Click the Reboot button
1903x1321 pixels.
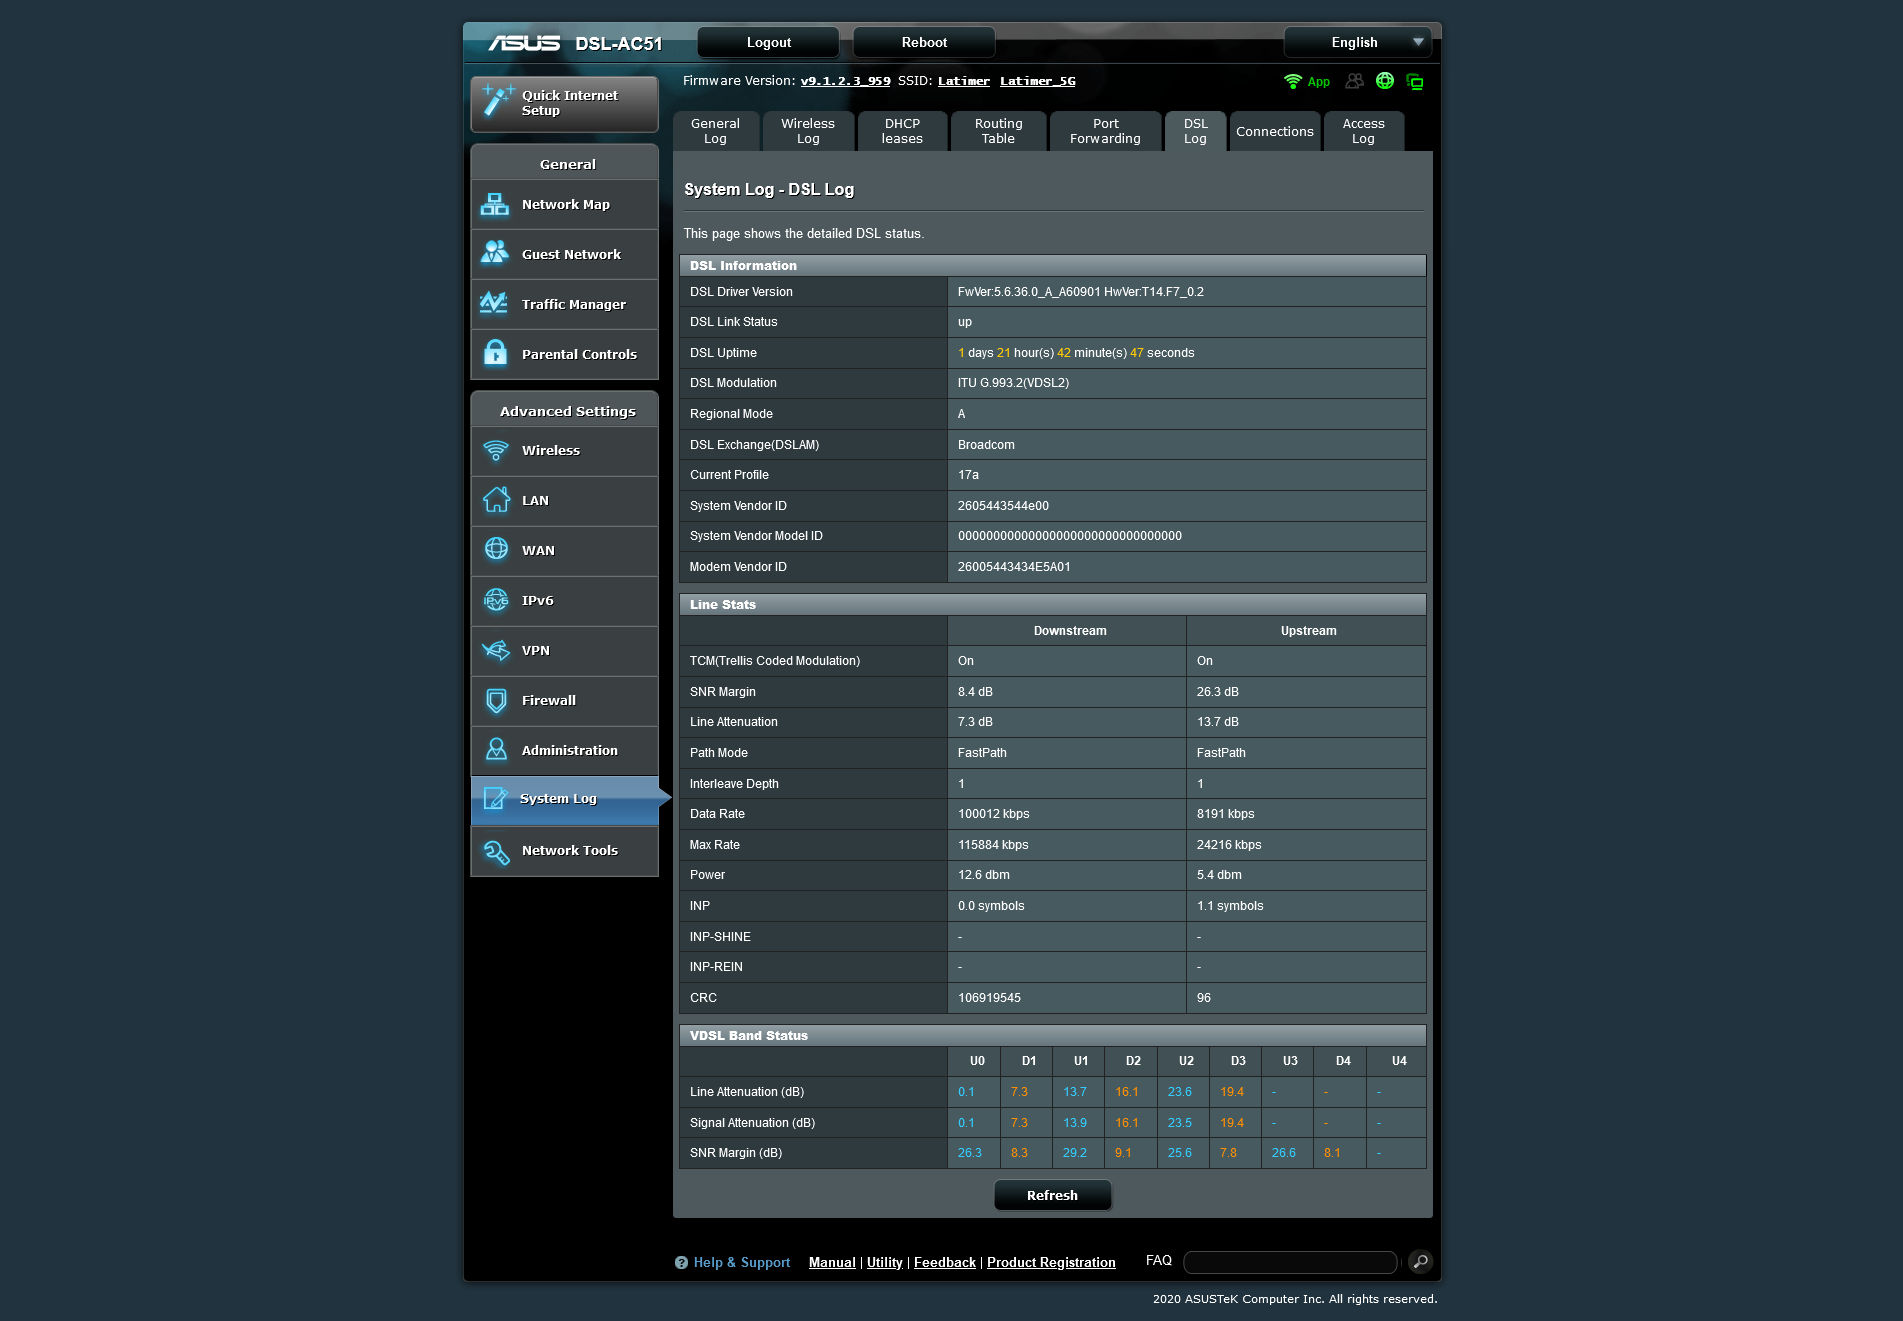(x=923, y=42)
